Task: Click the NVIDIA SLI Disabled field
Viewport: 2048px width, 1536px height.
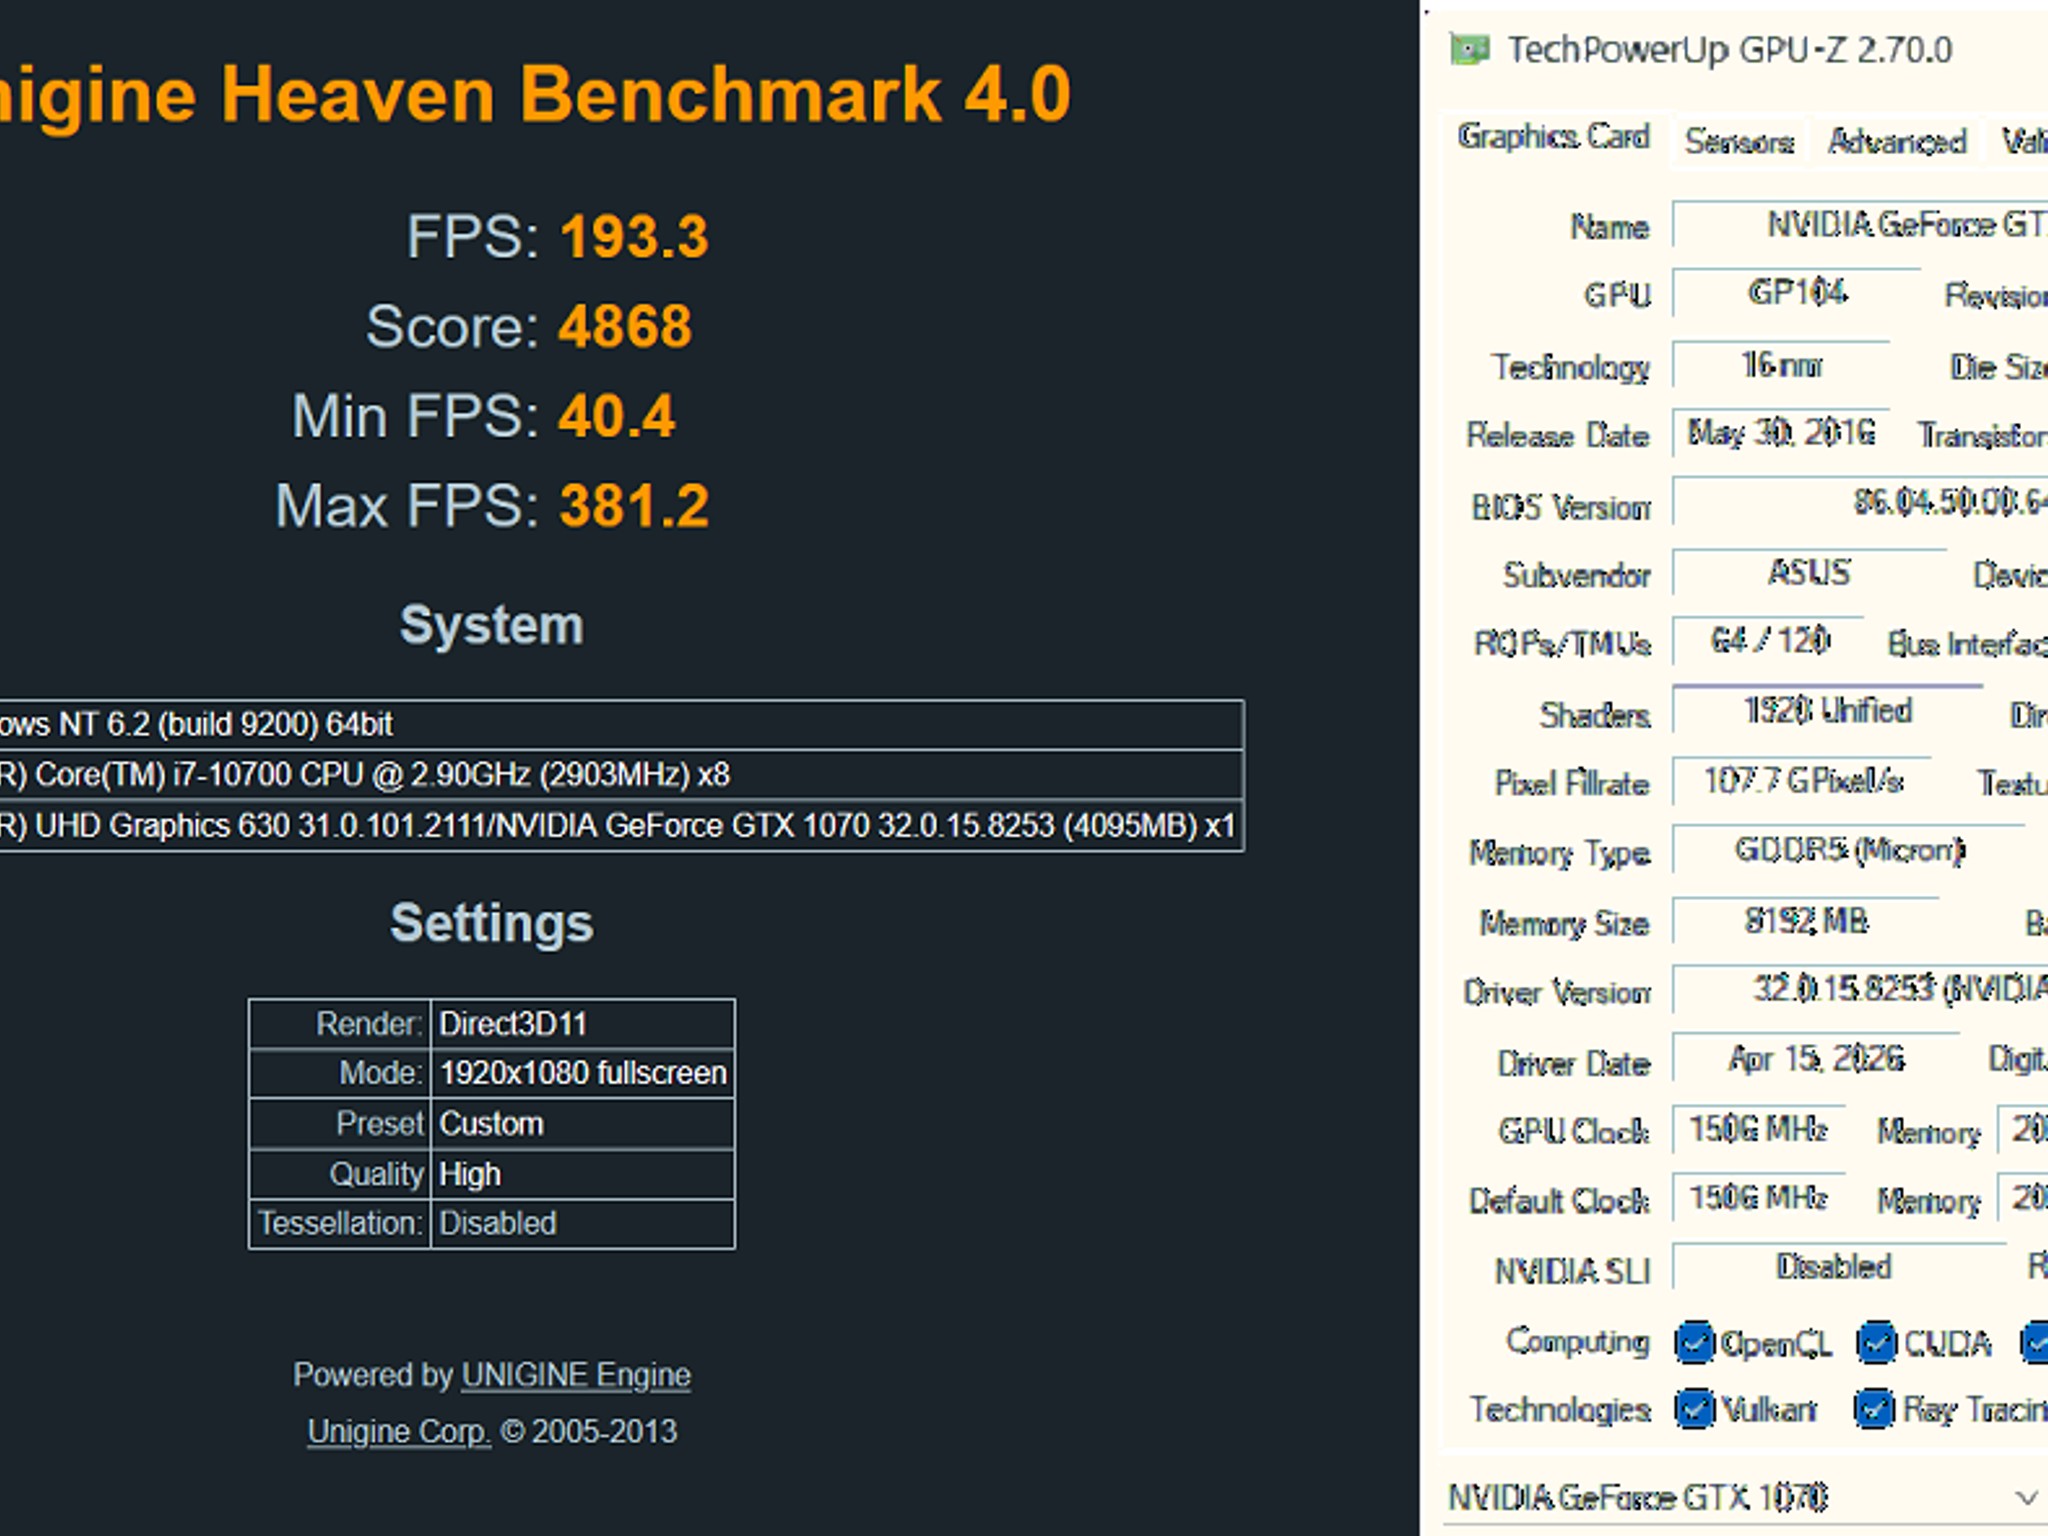Action: tap(1839, 1267)
